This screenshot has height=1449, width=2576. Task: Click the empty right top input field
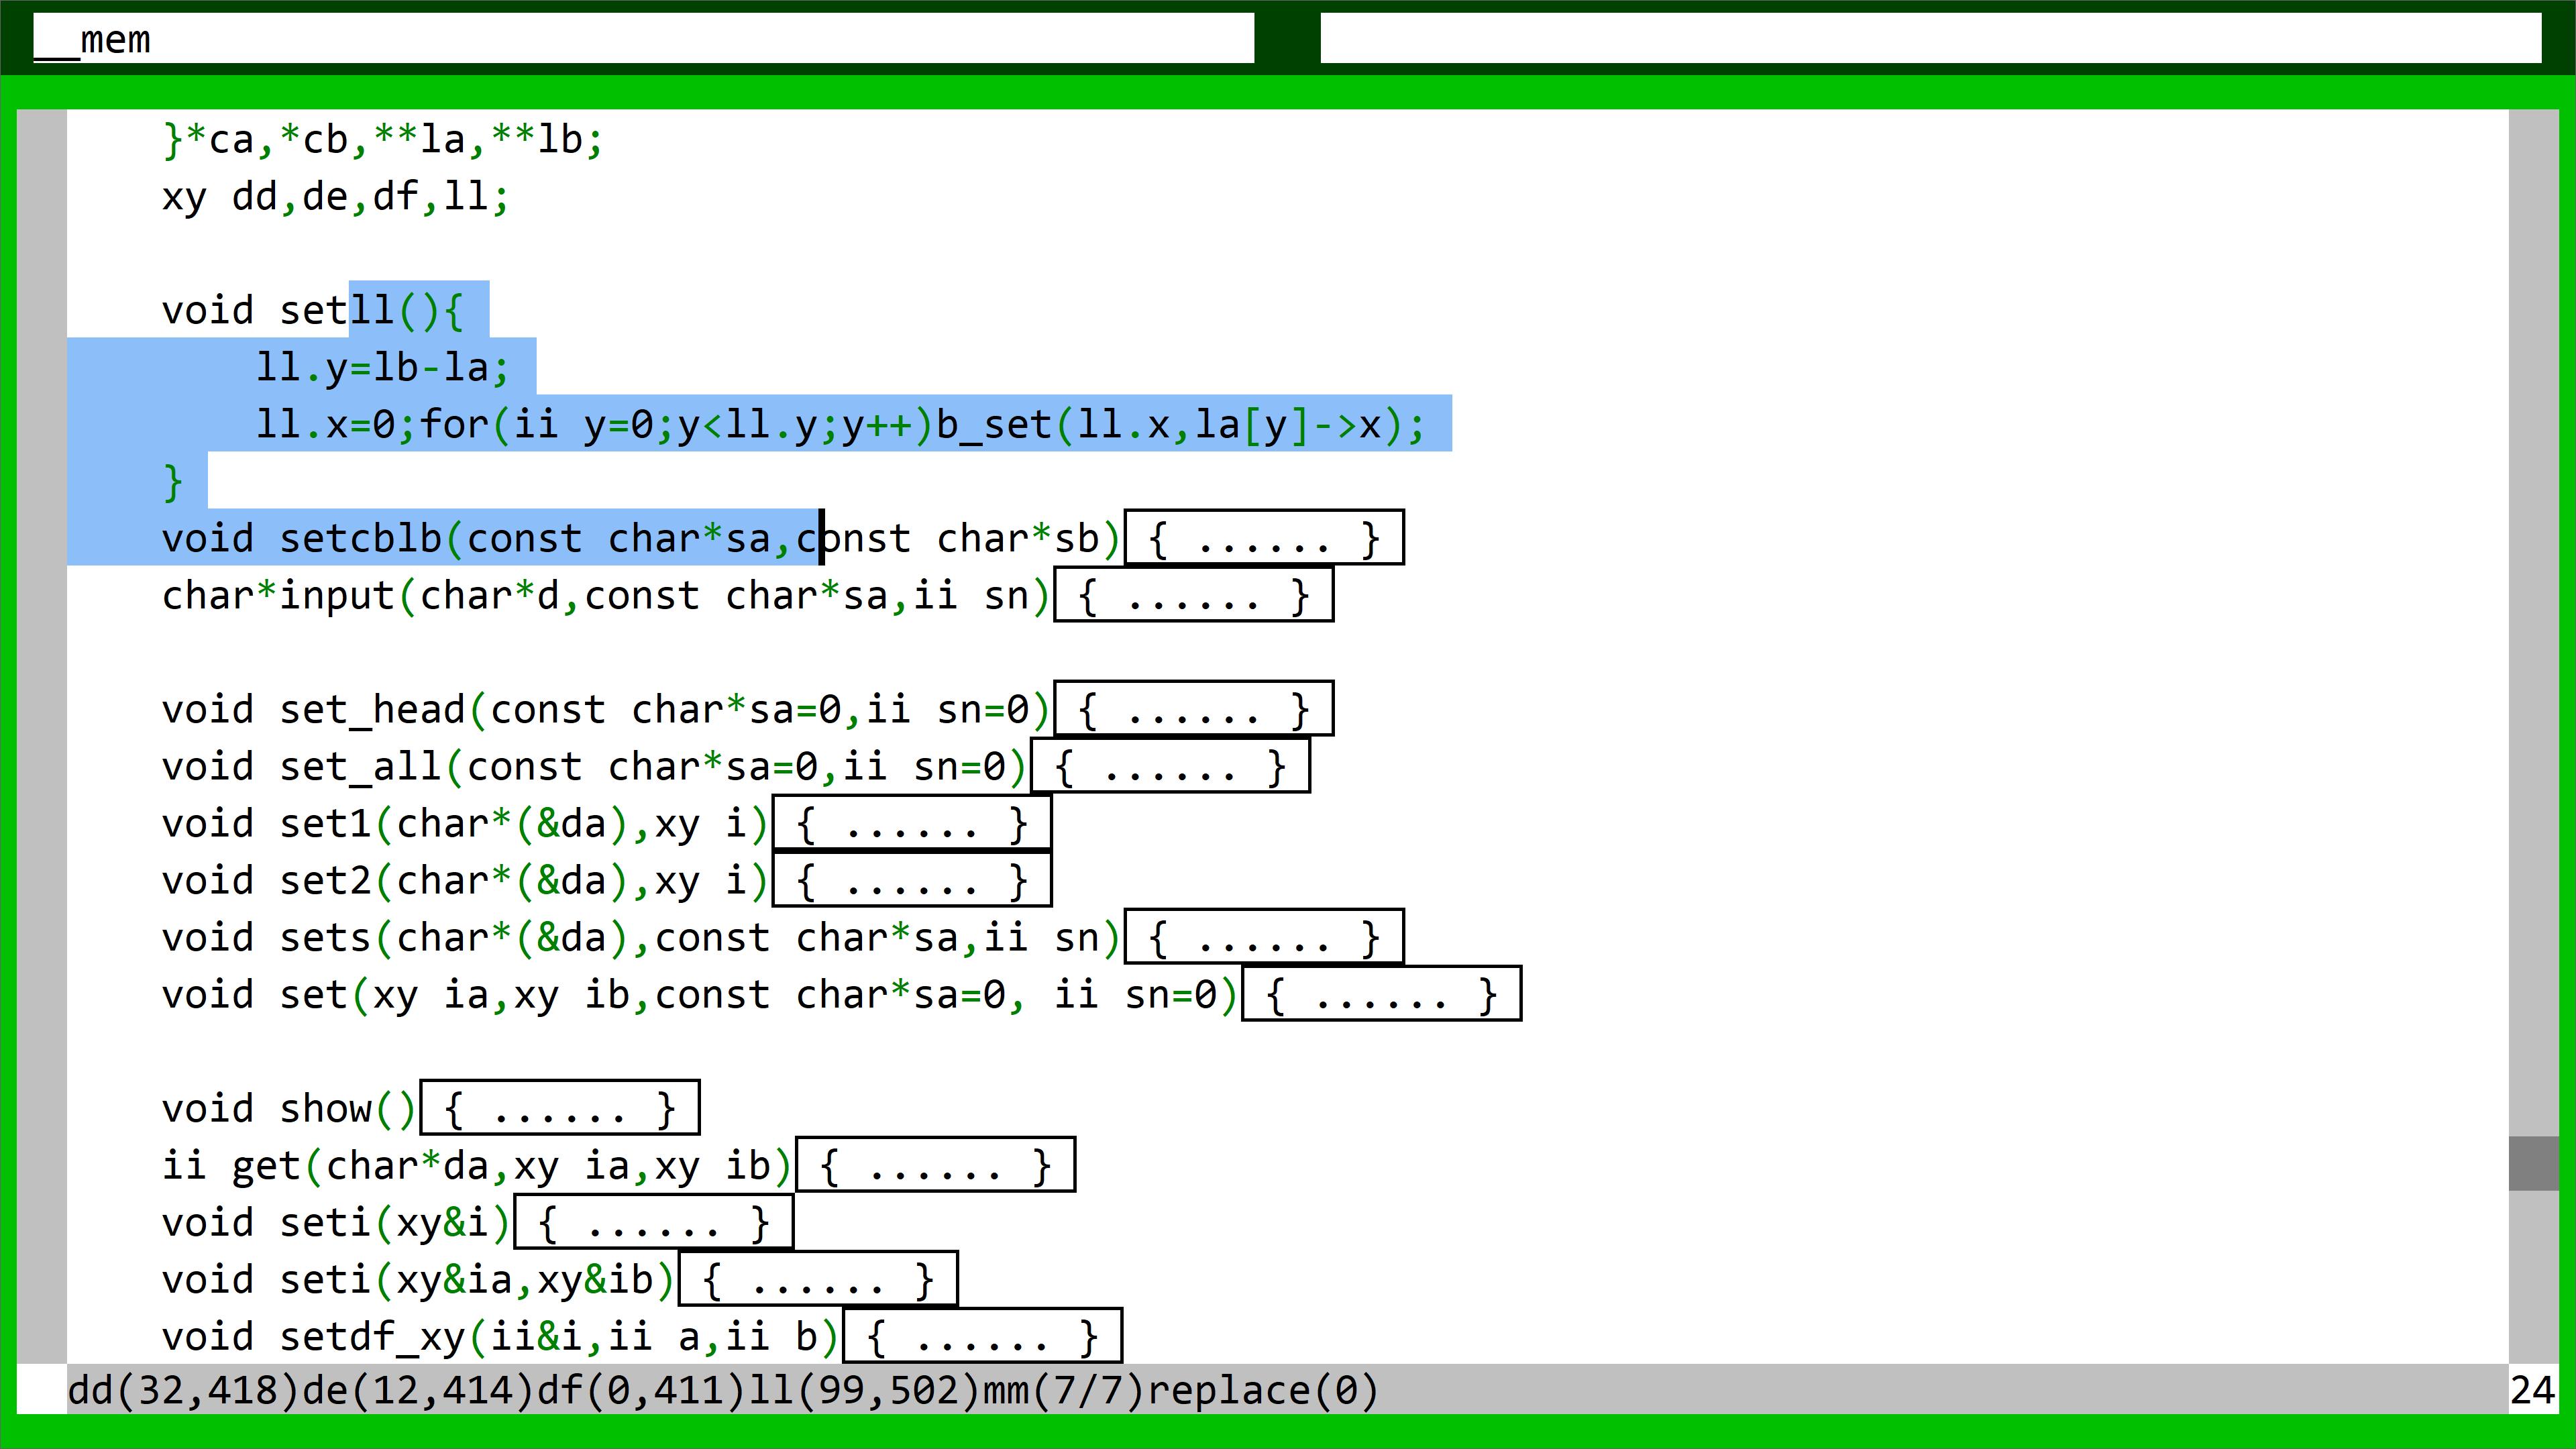(1930, 39)
